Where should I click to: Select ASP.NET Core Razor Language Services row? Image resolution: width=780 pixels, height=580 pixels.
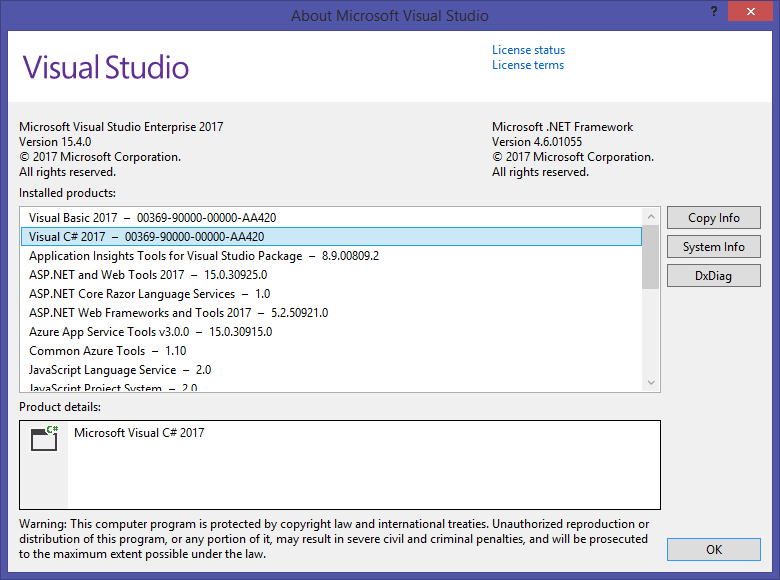[x=331, y=293]
